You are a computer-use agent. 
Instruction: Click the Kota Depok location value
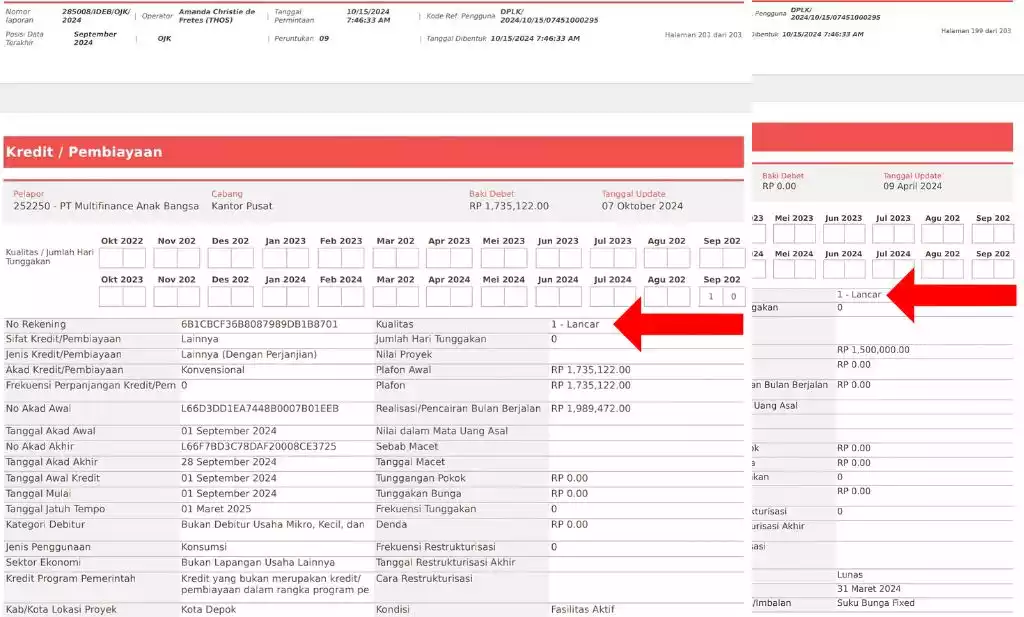click(x=208, y=609)
